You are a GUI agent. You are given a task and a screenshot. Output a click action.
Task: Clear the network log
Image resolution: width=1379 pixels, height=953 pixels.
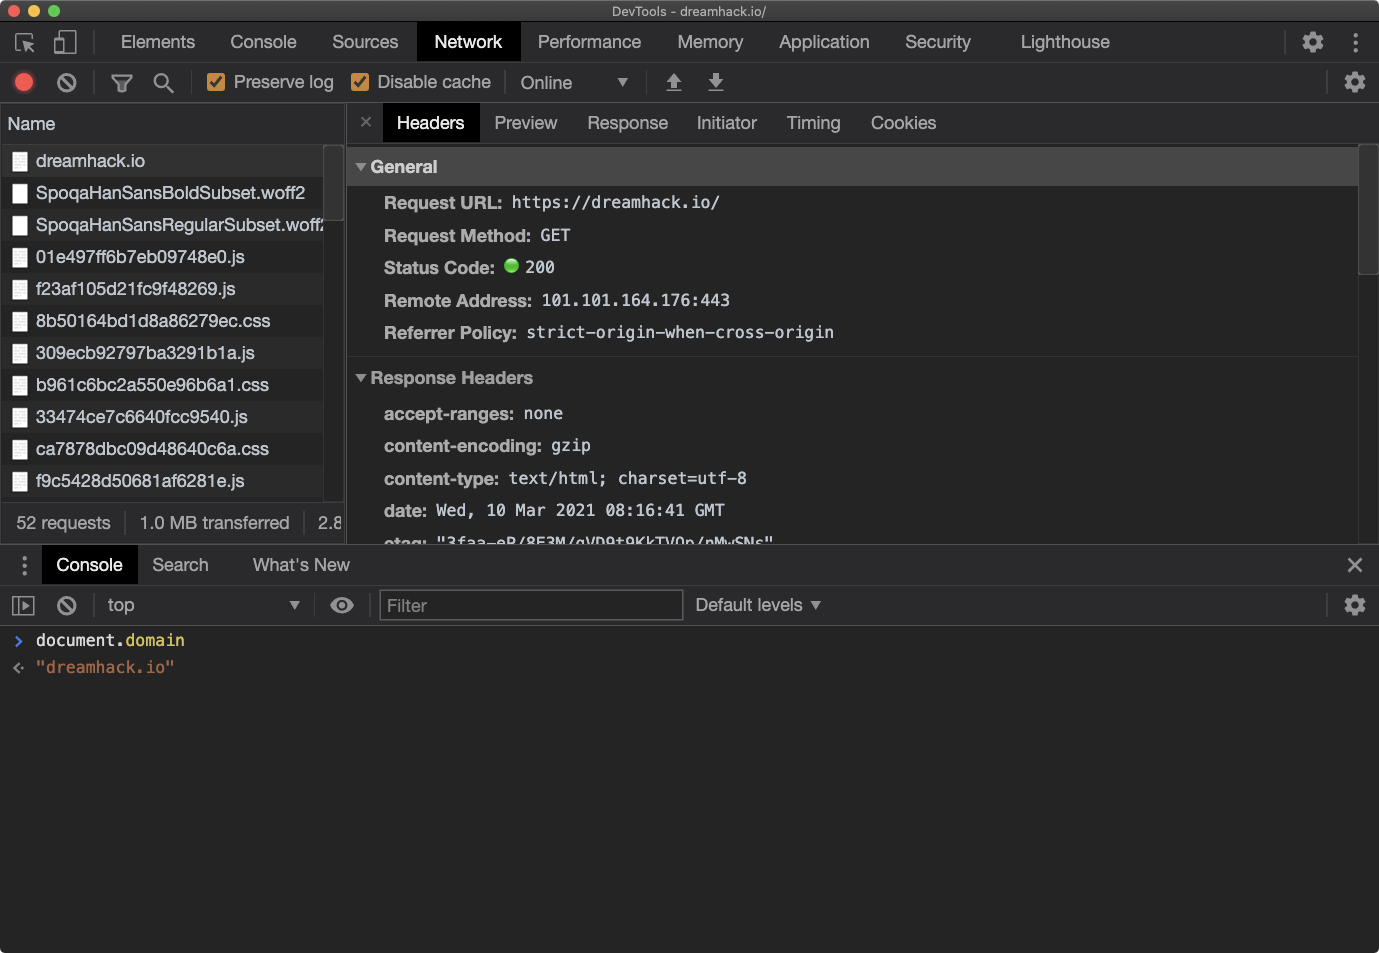(x=66, y=82)
